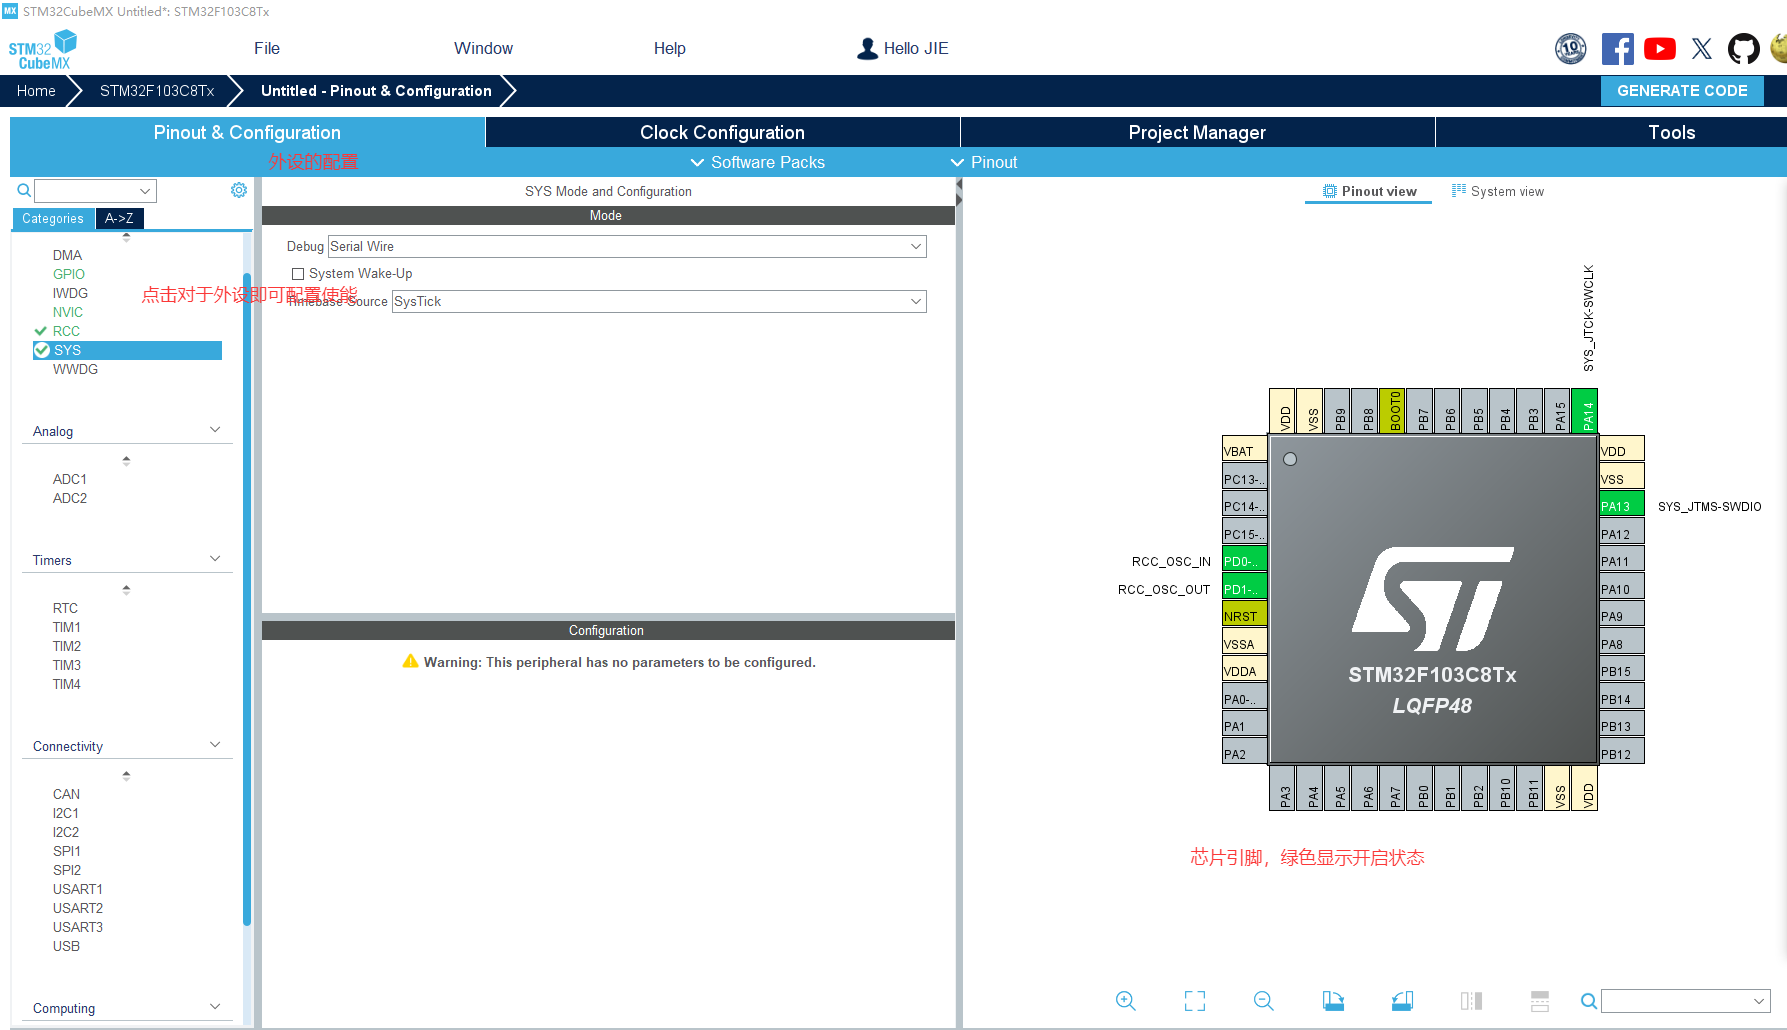This screenshot has height=1030, width=1787.
Task: Click the search magnifier in peripheral panel
Action: pos(24,190)
